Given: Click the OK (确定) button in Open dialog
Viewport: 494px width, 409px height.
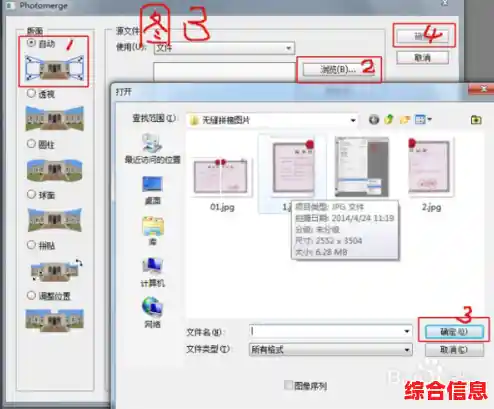Looking at the screenshot, I should [x=454, y=332].
